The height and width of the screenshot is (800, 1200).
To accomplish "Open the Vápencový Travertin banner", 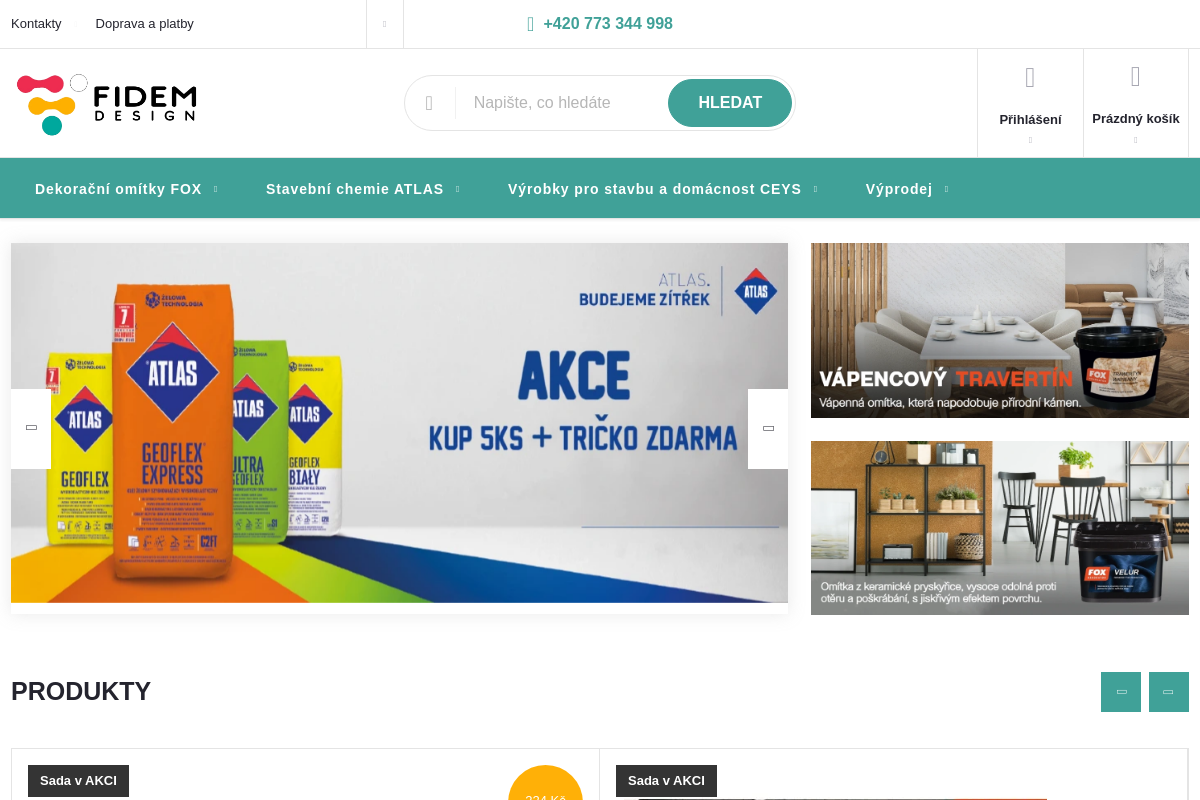I will (1000, 330).
